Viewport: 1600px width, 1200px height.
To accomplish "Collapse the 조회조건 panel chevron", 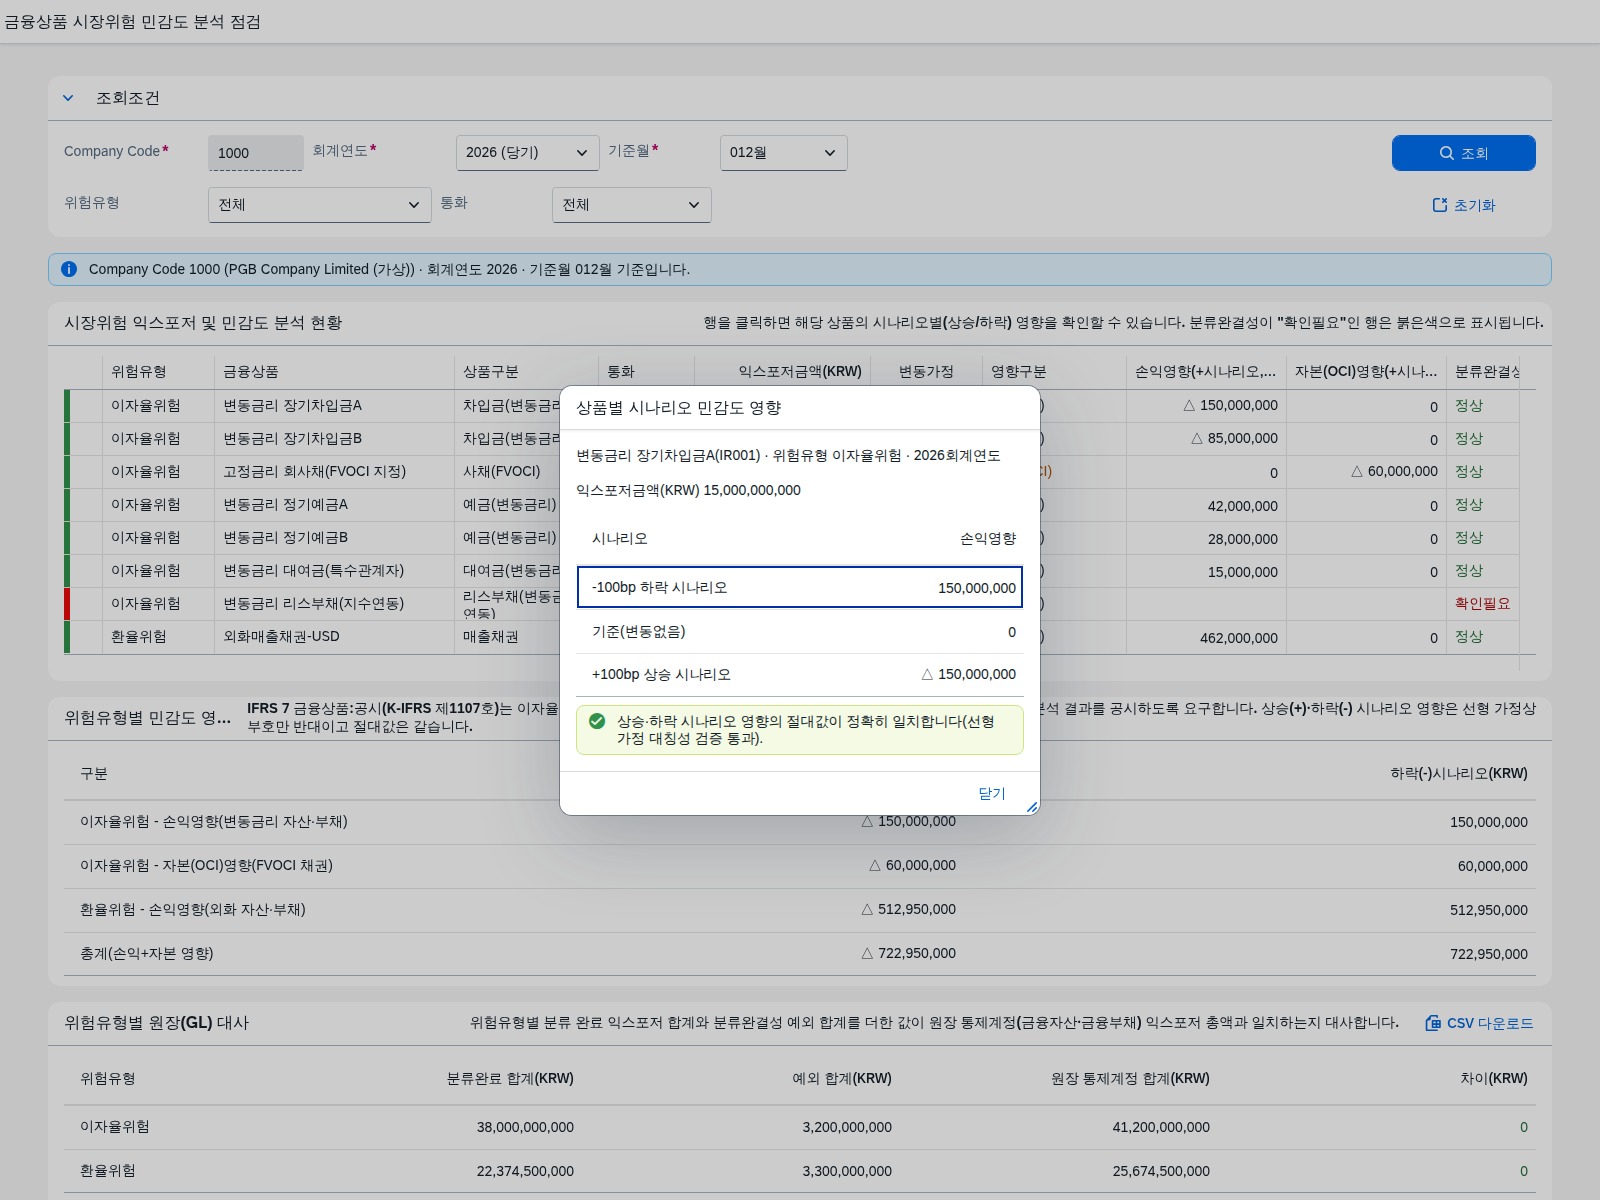I will coord(68,98).
